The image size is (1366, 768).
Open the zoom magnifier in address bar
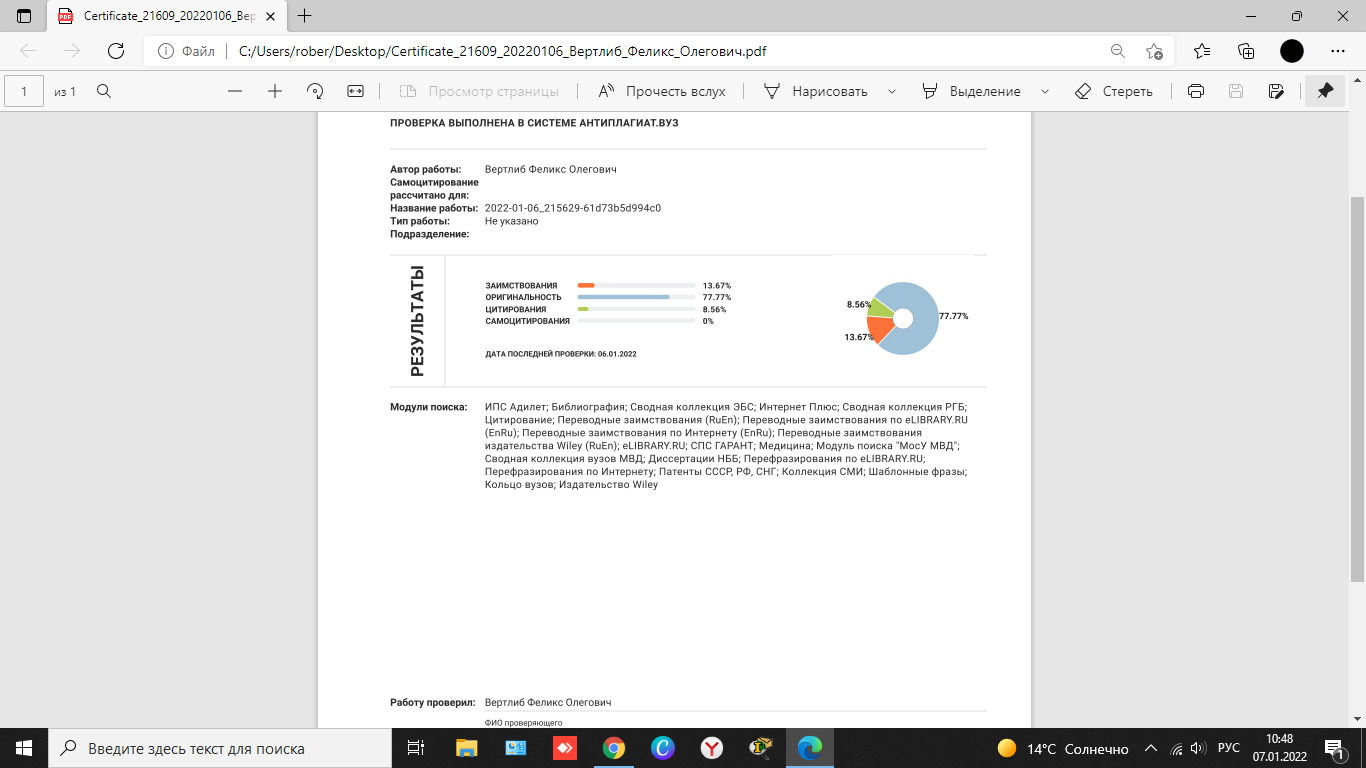[x=1117, y=51]
